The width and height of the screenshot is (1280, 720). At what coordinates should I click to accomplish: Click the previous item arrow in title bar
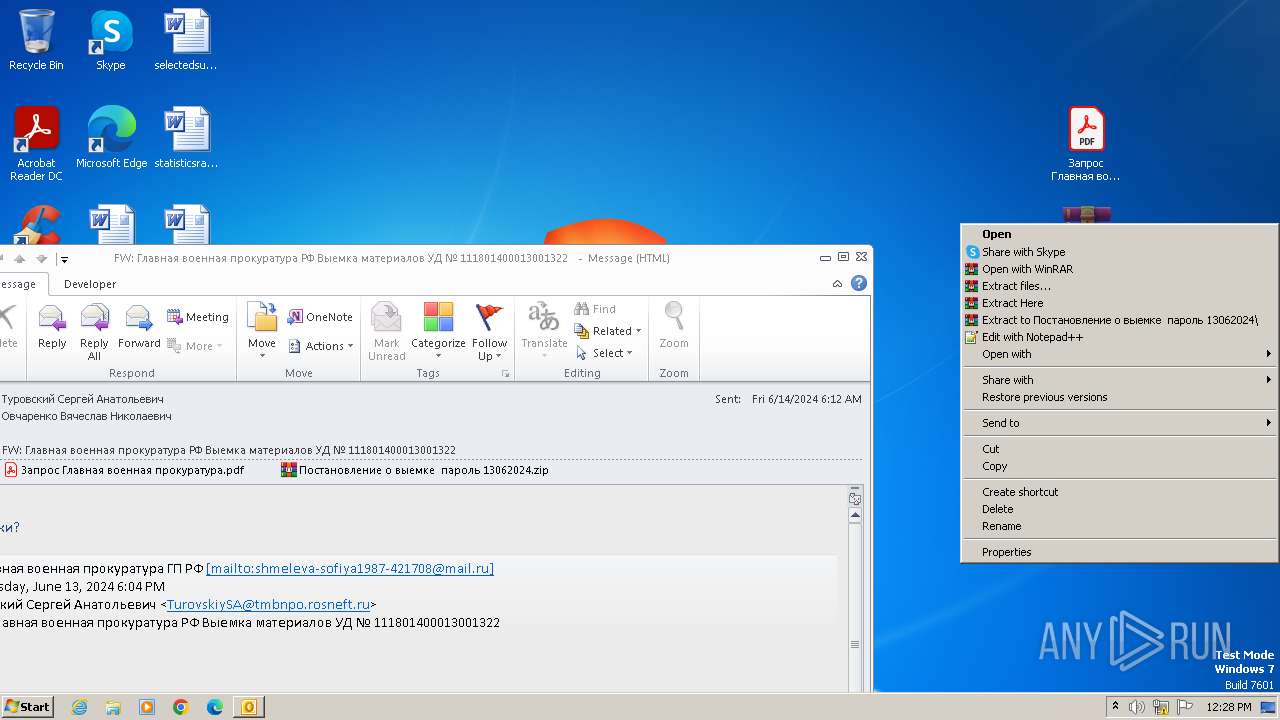[19, 259]
